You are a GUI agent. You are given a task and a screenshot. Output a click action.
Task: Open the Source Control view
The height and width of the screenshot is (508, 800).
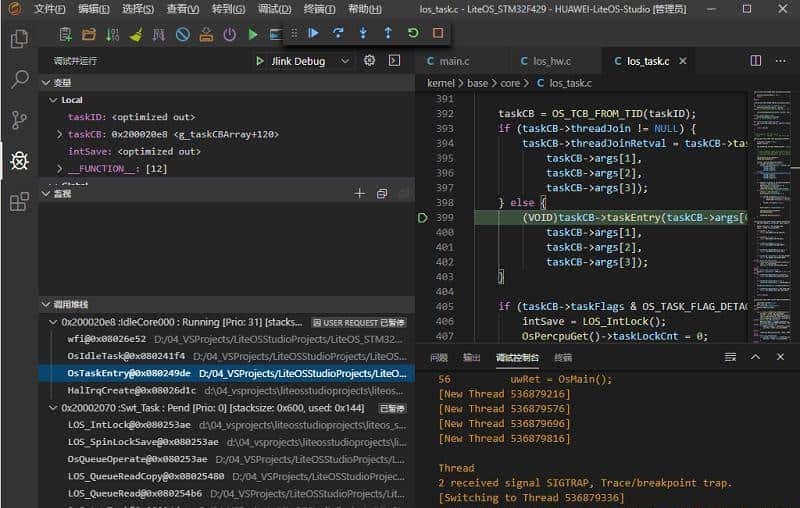click(x=19, y=120)
